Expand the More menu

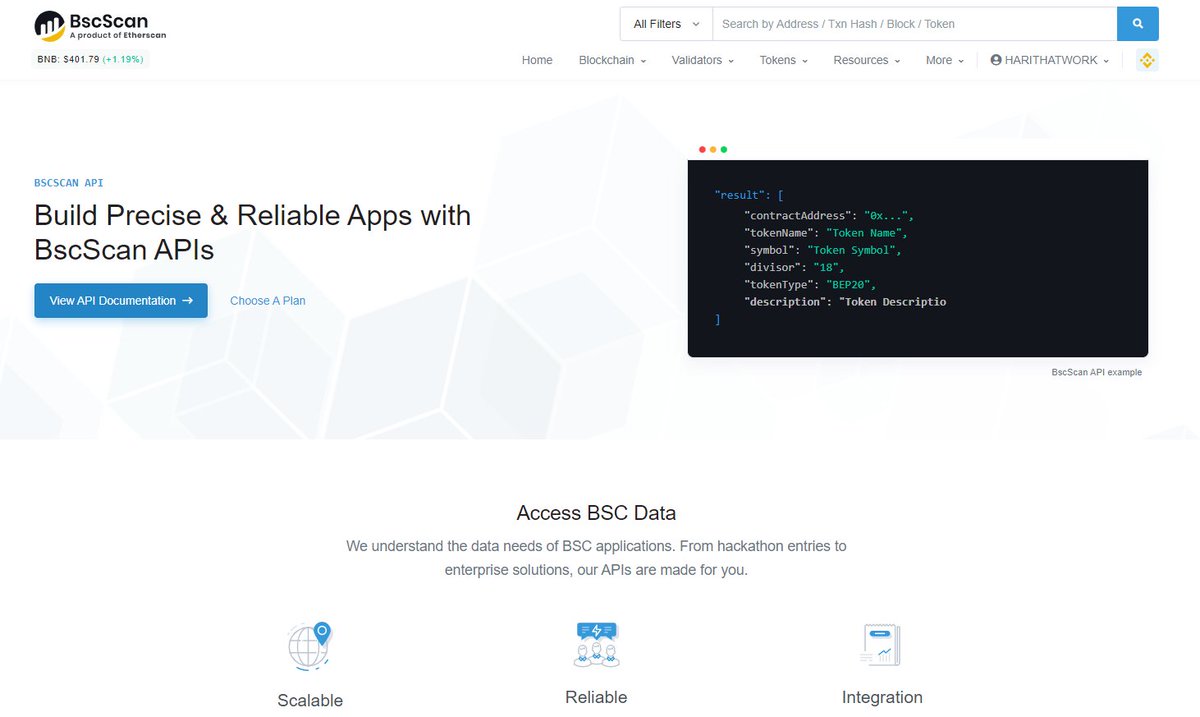pyautogui.click(x=944, y=60)
